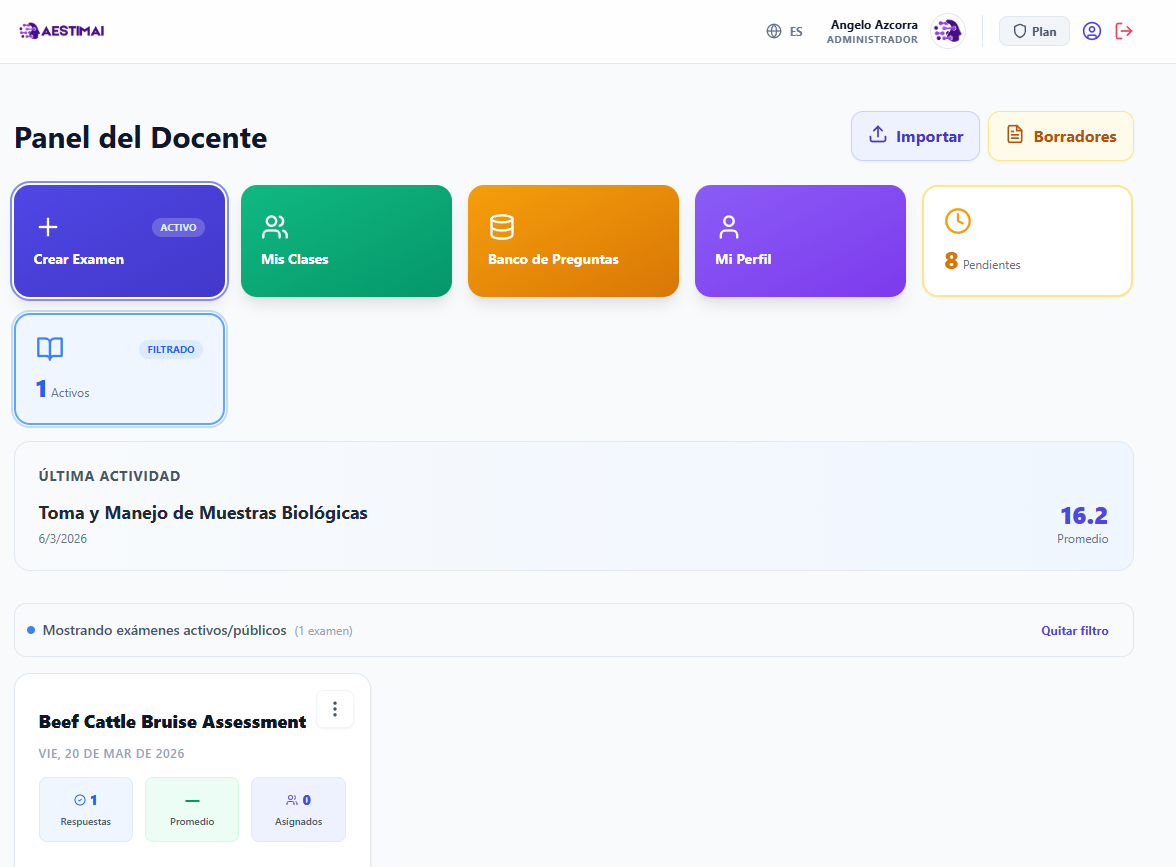Open Angelo Azcorra avatar thumbnail
The height and width of the screenshot is (867, 1176).
pyautogui.click(x=948, y=32)
